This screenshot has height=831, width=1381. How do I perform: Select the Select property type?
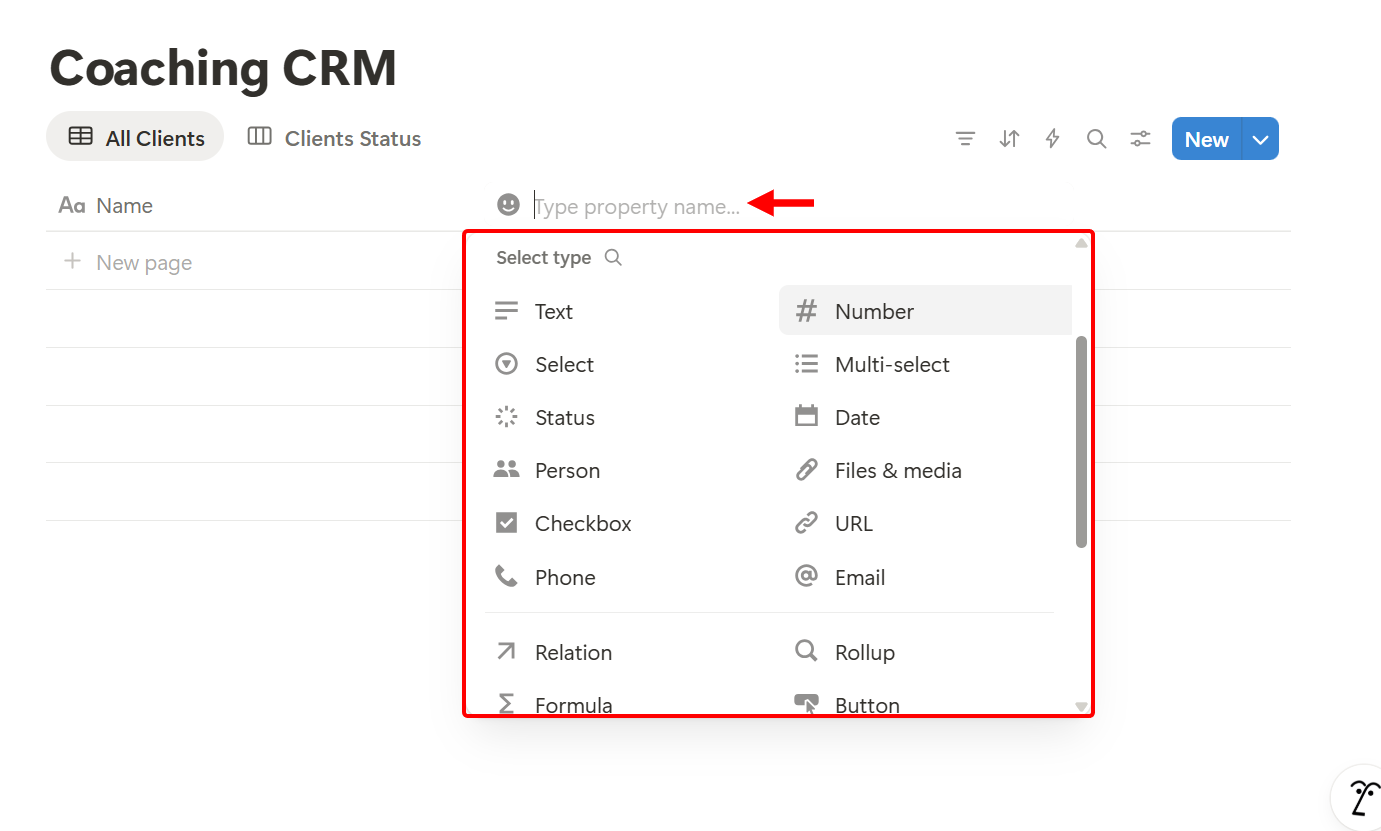pyautogui.click(x=565, y=364)
